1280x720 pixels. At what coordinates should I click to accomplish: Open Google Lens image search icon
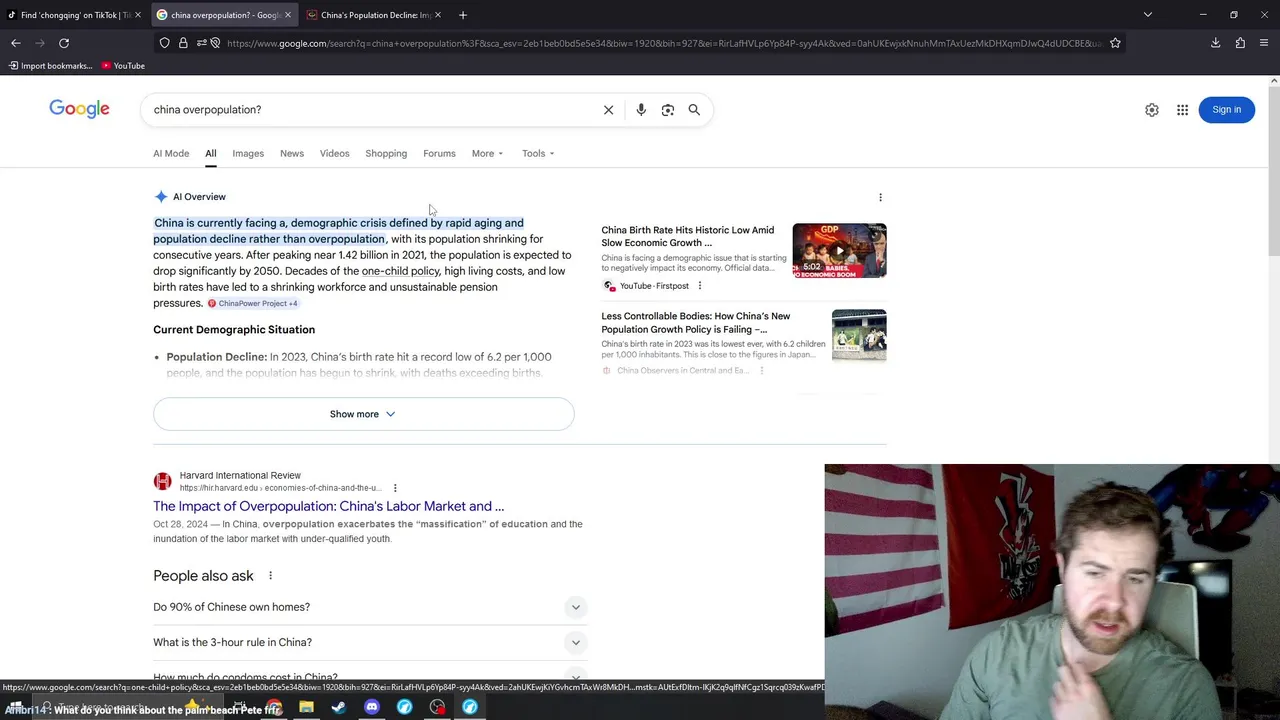[668, 110]
